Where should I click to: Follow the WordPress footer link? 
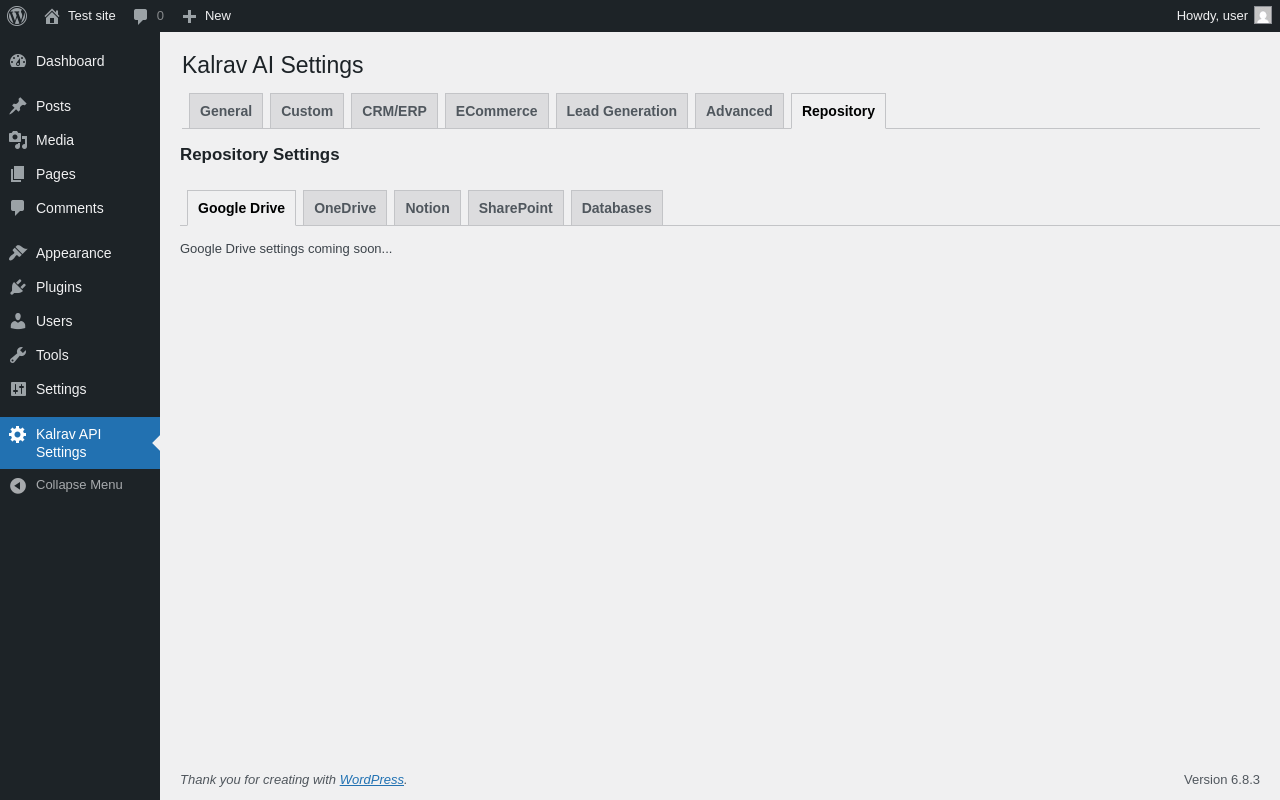[x=372, y=779]
